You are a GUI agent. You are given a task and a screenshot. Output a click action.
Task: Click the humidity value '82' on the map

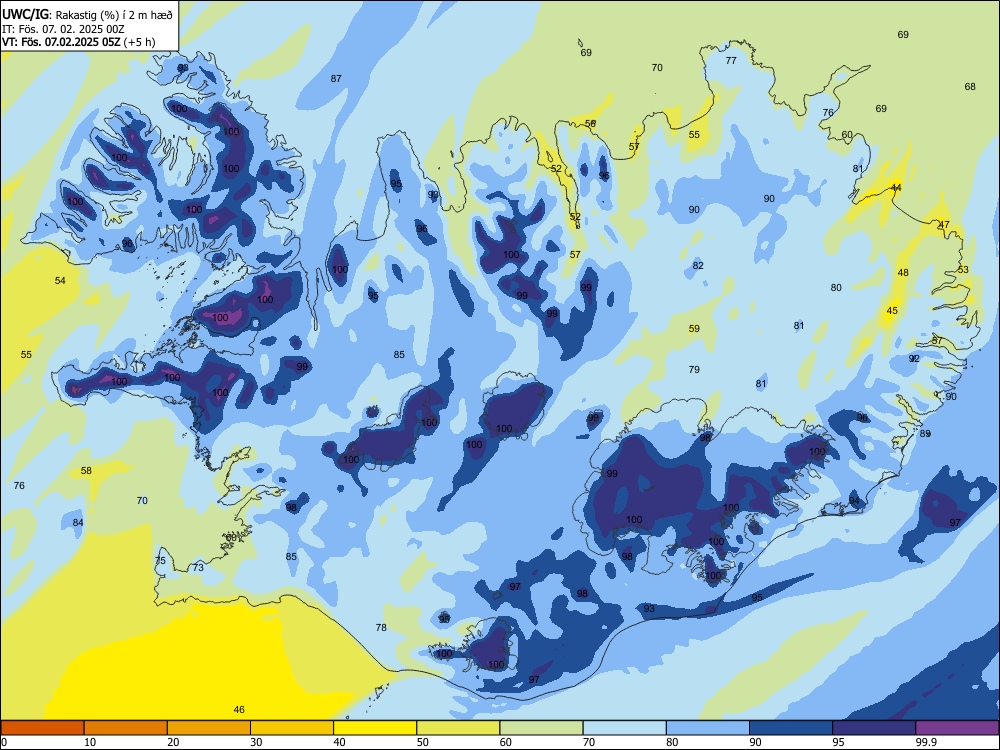point(698,265)
